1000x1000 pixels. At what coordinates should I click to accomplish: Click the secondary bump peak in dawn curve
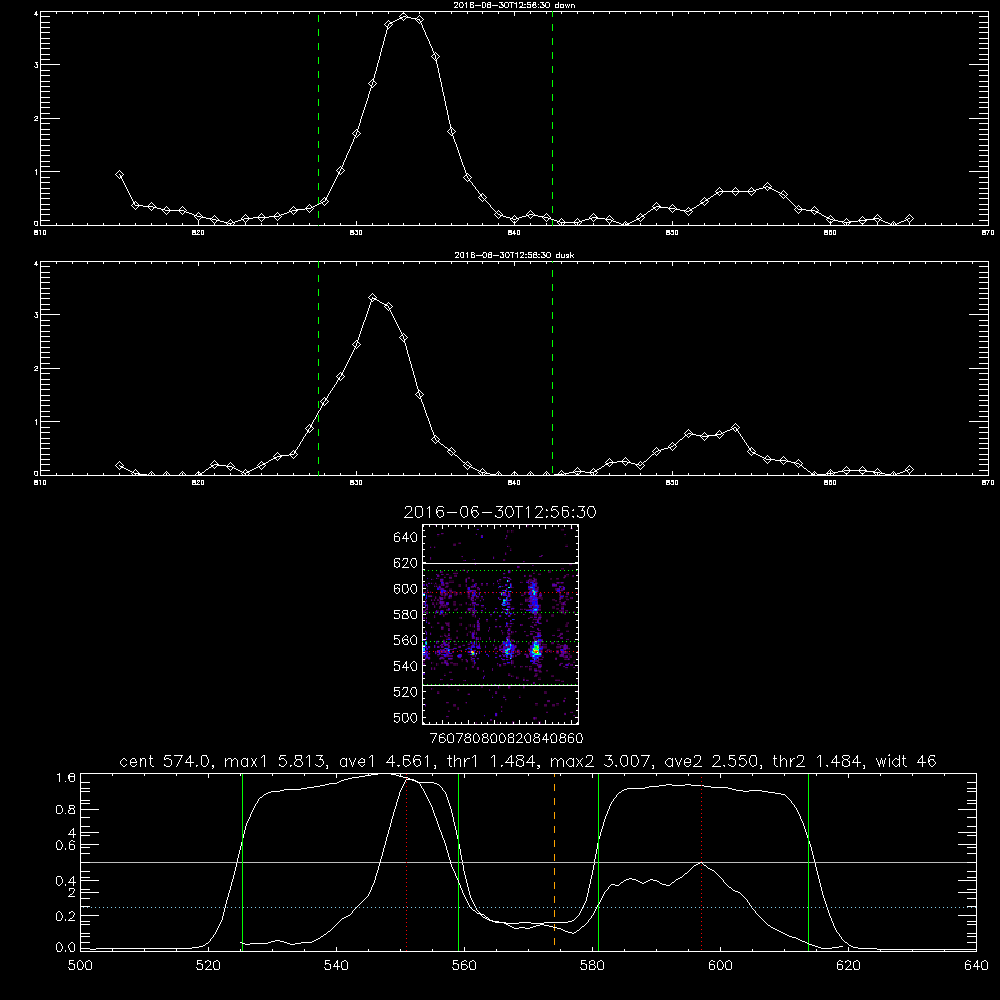tap(767, 187)
